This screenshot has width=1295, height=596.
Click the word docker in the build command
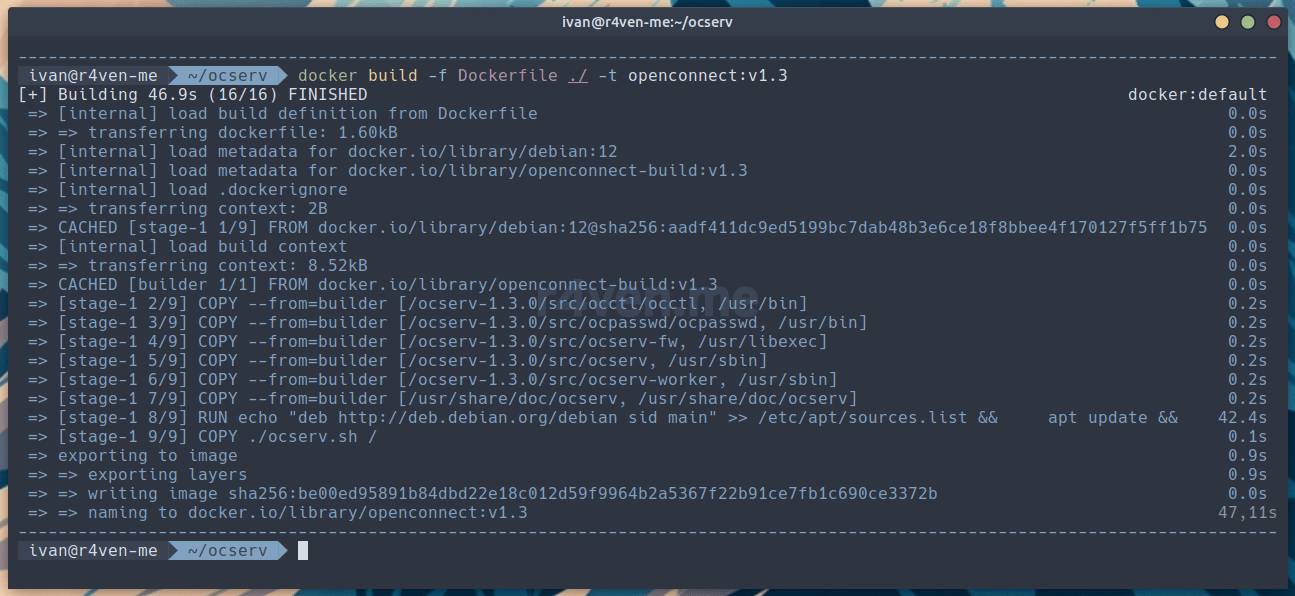point(328,76)
